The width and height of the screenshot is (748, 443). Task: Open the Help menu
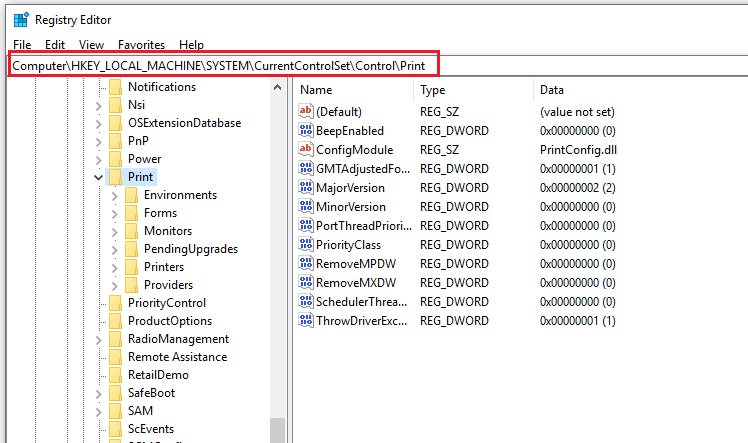[191, 45]
